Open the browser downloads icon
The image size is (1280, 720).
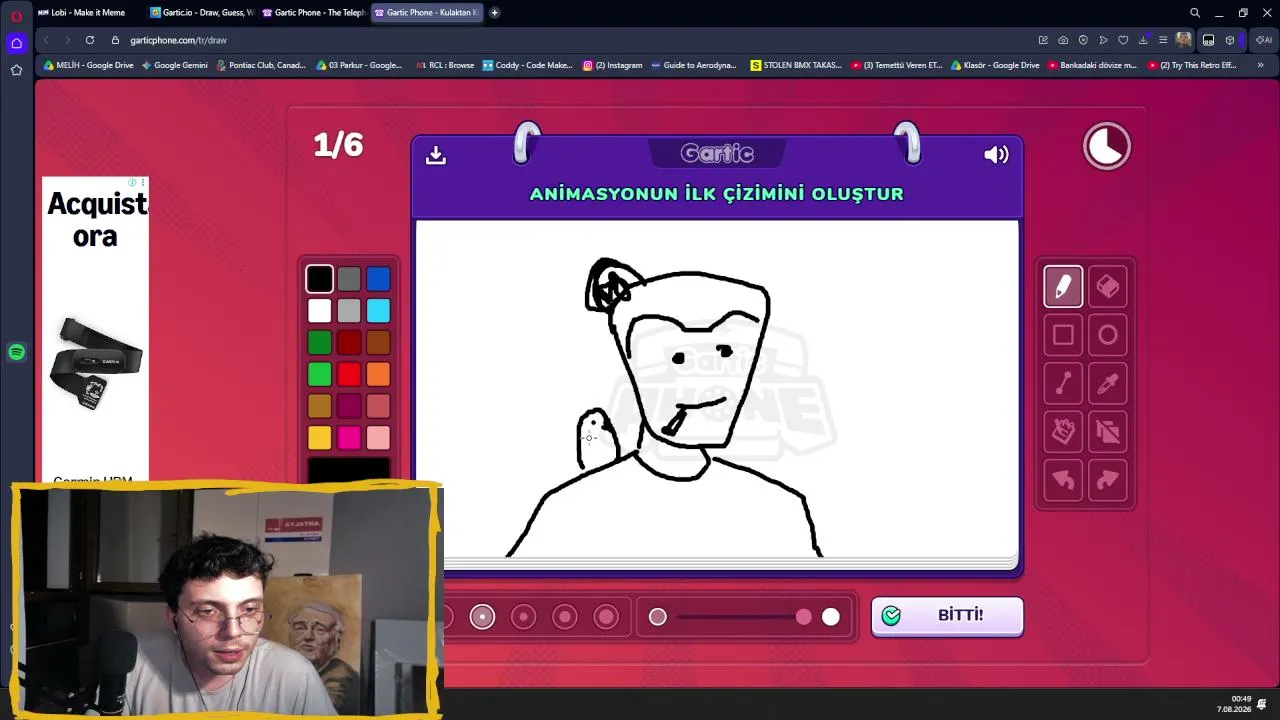1143,40
